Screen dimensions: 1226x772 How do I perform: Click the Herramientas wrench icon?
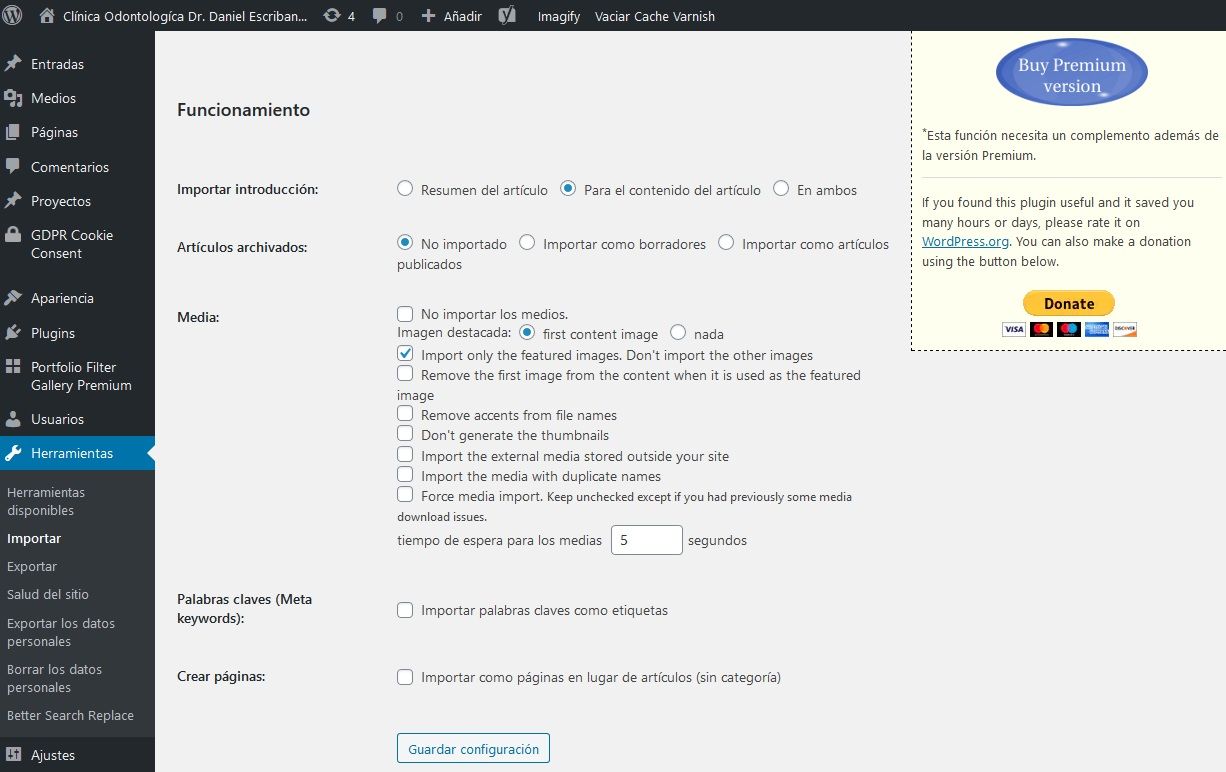13,453
